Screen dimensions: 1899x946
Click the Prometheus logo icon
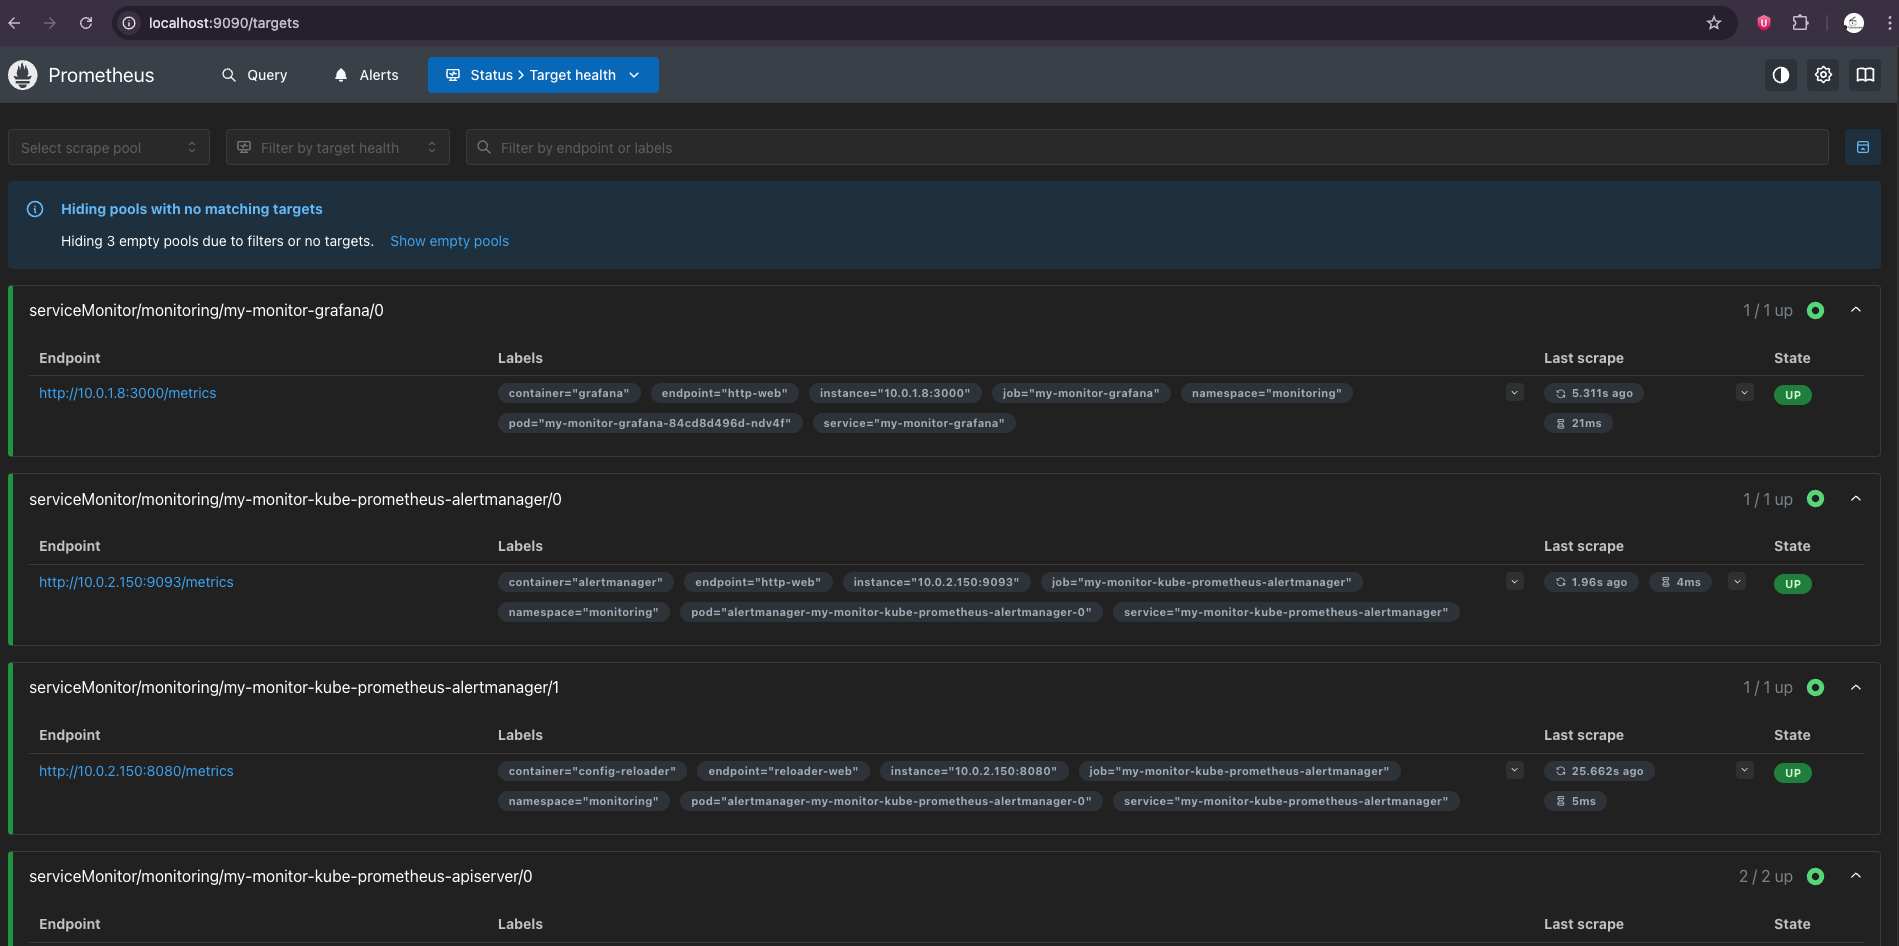(x=23, y=75)
